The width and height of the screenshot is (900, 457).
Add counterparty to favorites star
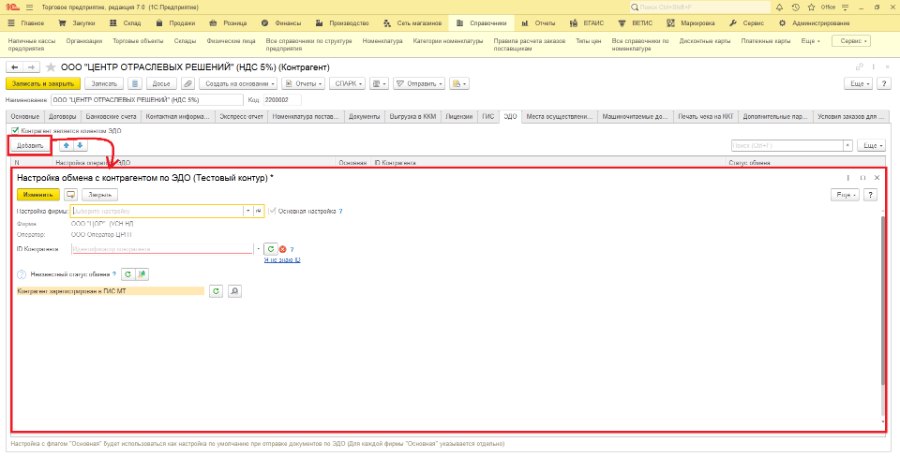point(51,68)
